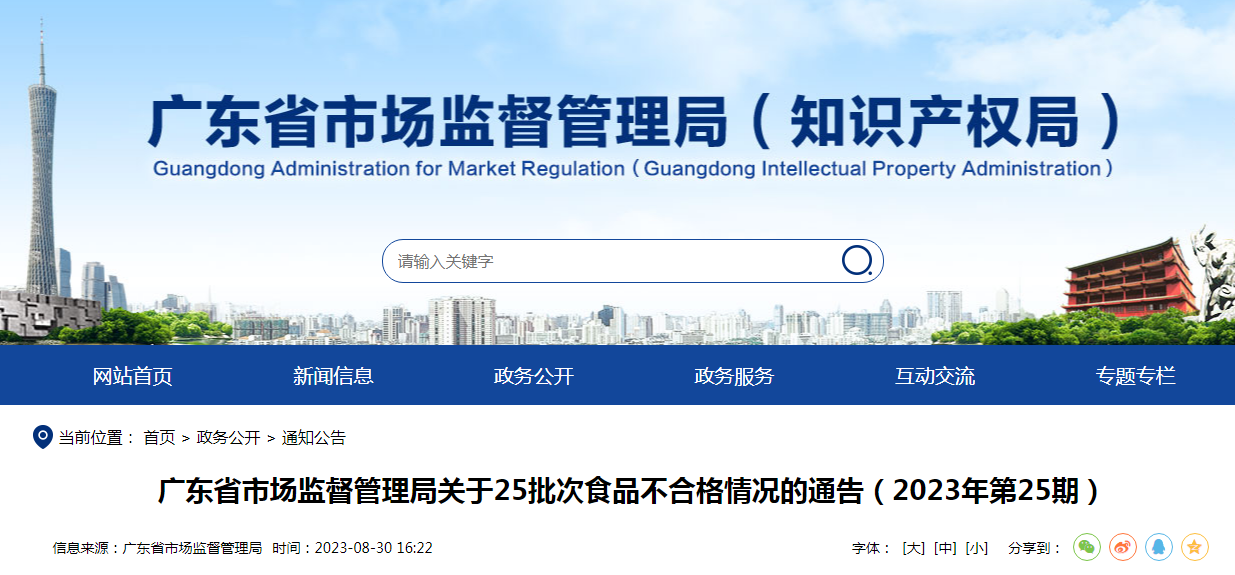Go to 通知公告 in breadcrumb
Viewport: 1235px width, 575px height.
pyautogui.click(x=314, y=437)
